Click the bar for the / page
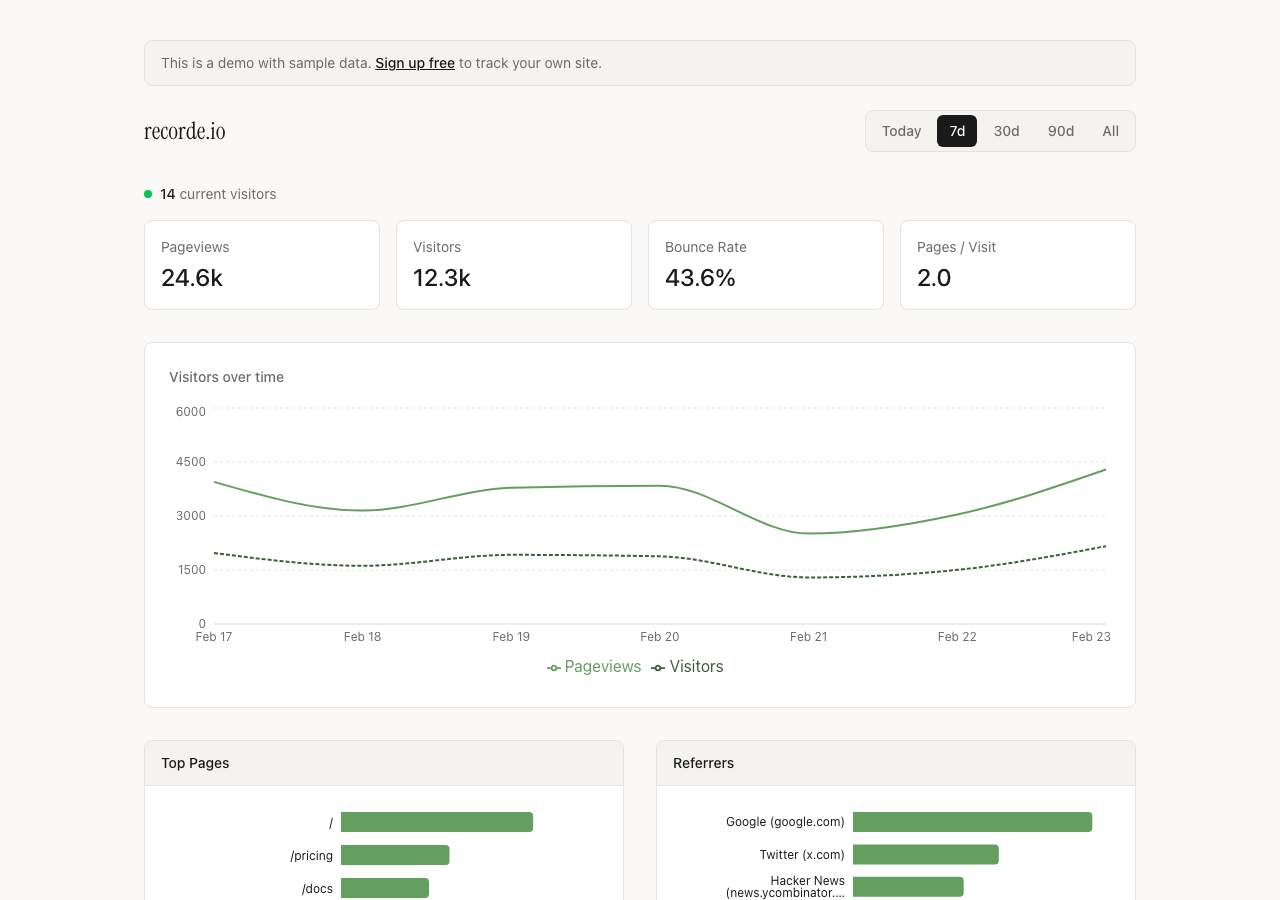Viewport: 1280px width, 900px height. click(x=437, y=822)
